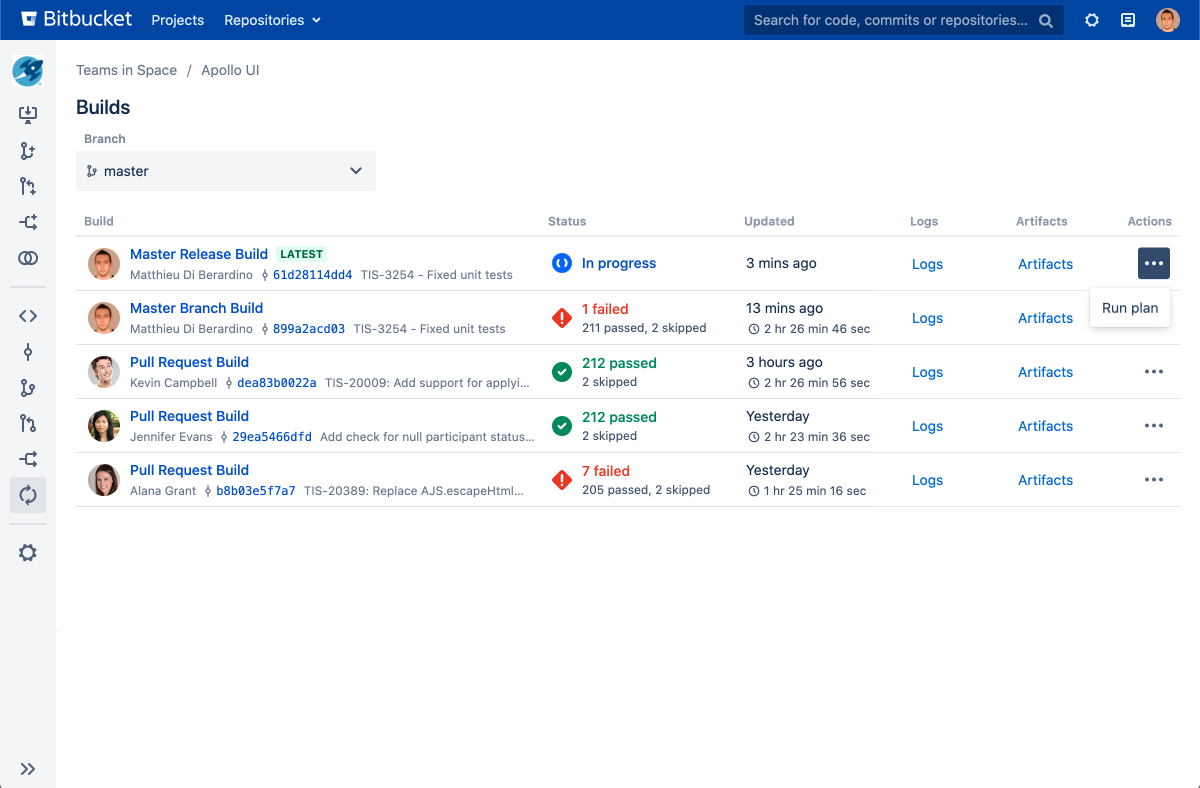Open Kevin Campbell's Pull Request Build
Image resolution: width=1200 pixels, height=788 pixels.
click(190, 362)
